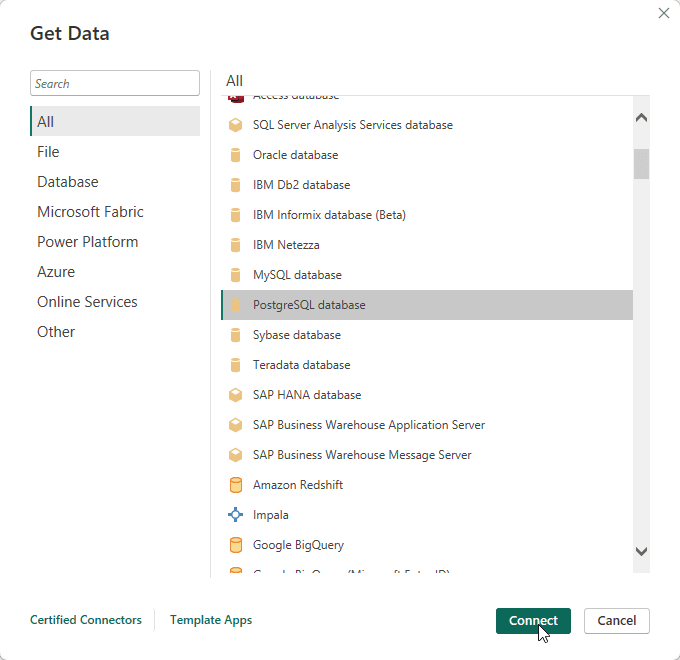
Task: Pick "IBM Informix database (Beta)" text
Action: 329,215
